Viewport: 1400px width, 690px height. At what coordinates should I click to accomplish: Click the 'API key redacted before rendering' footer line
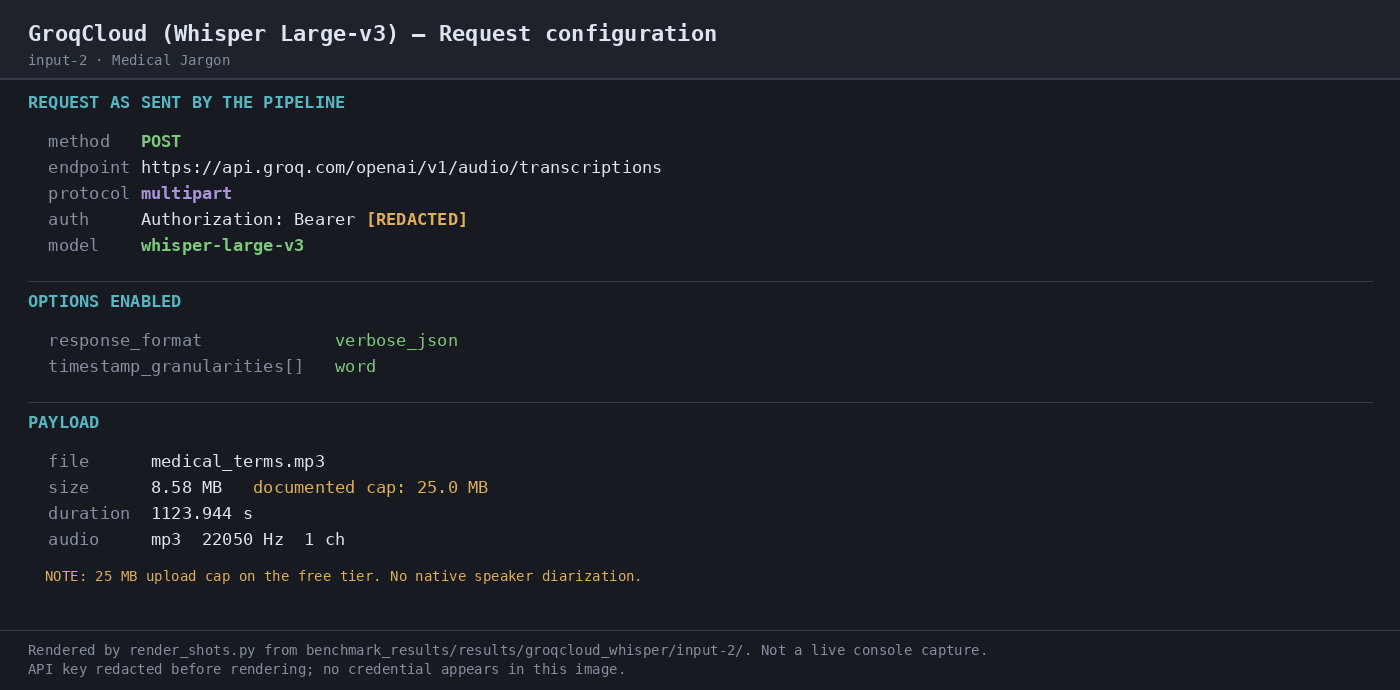pyautogui.click(x=327, y=669)
